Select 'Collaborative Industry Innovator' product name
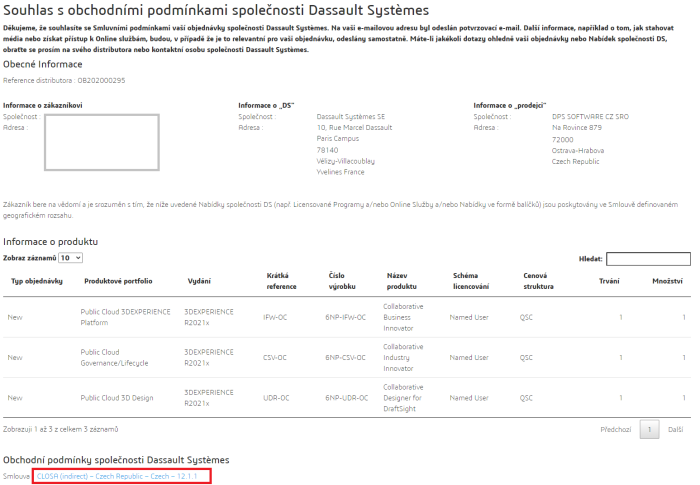The height and width of the screenshot is (485, 700). [403, 357]
